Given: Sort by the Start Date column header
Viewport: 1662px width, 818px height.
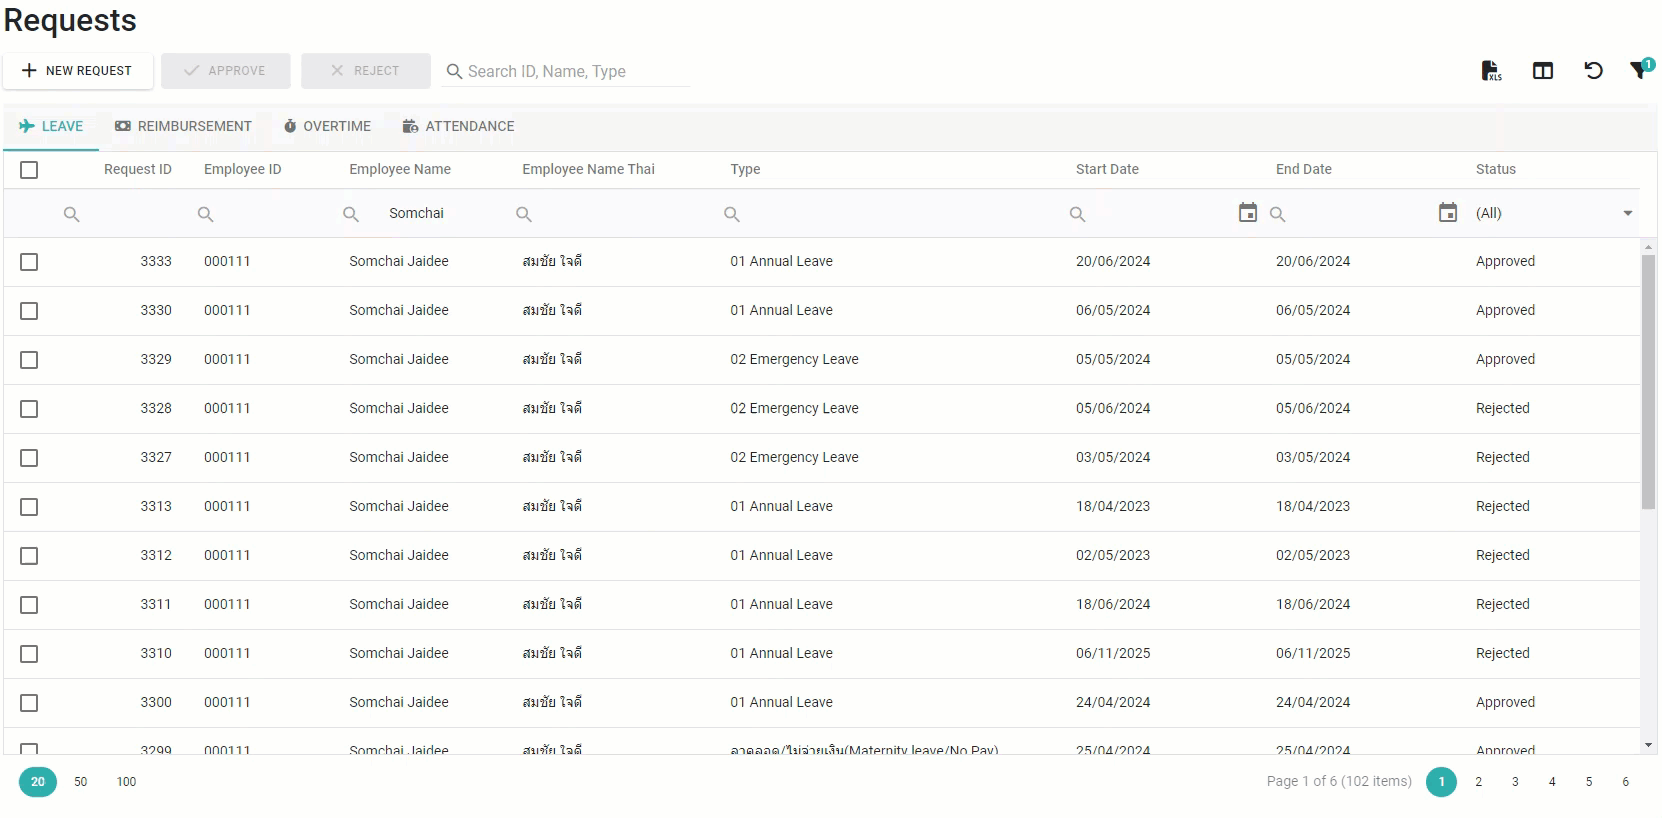Looking at the screenshot, I should click(x=1107, y=170).
